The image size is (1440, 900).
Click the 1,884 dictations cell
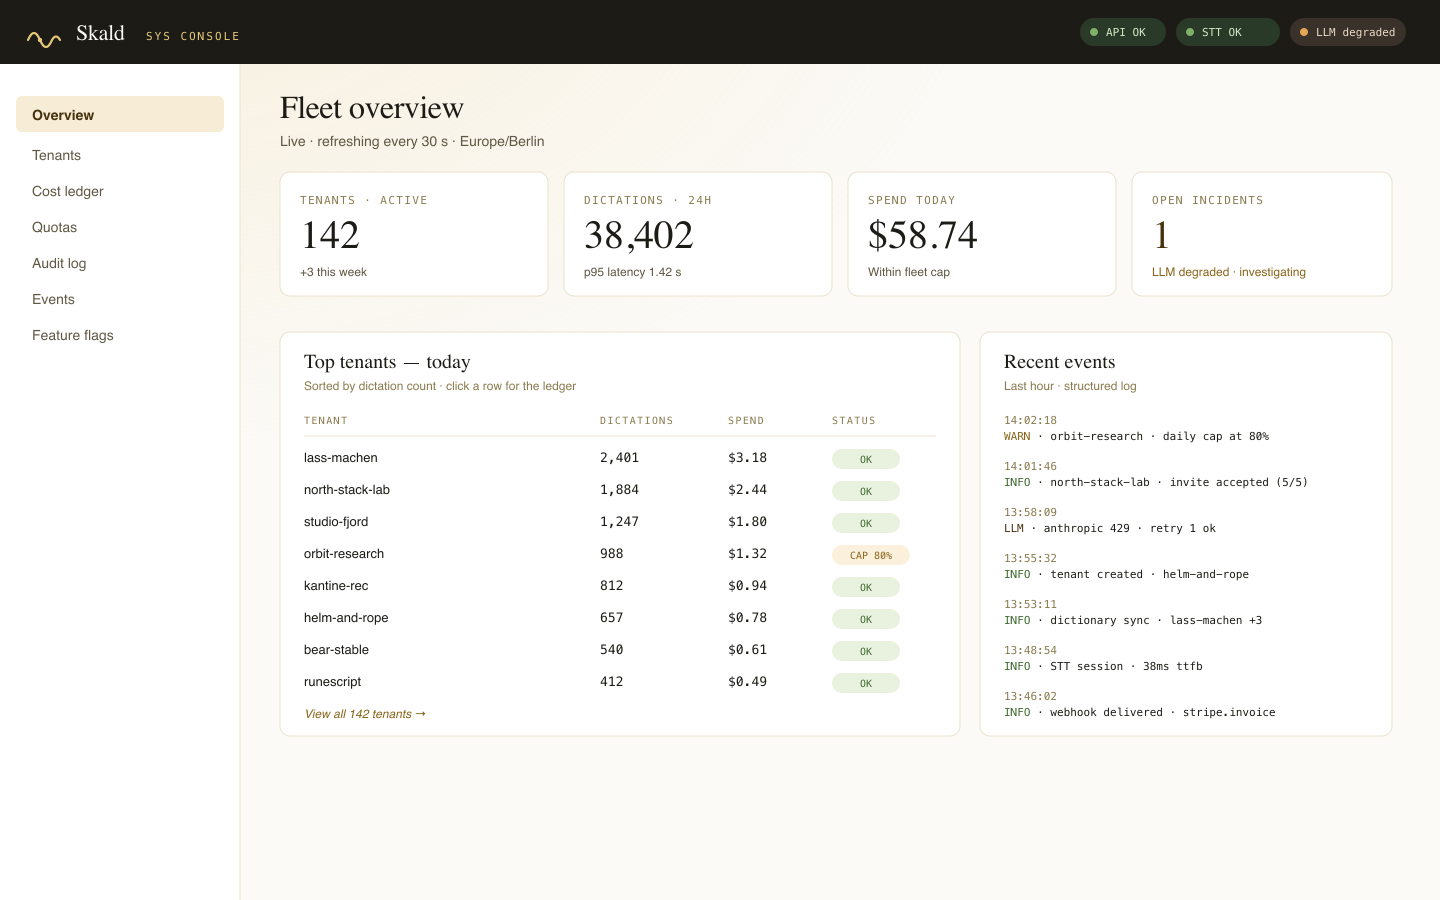tap(619, 490)
